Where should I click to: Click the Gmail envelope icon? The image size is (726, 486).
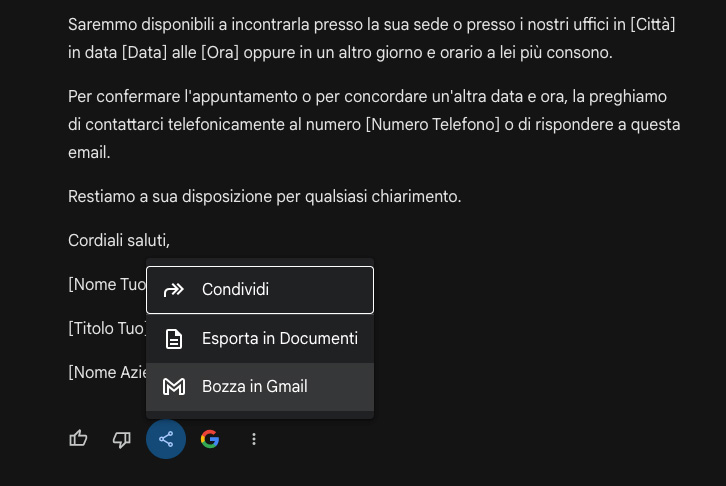174,386
